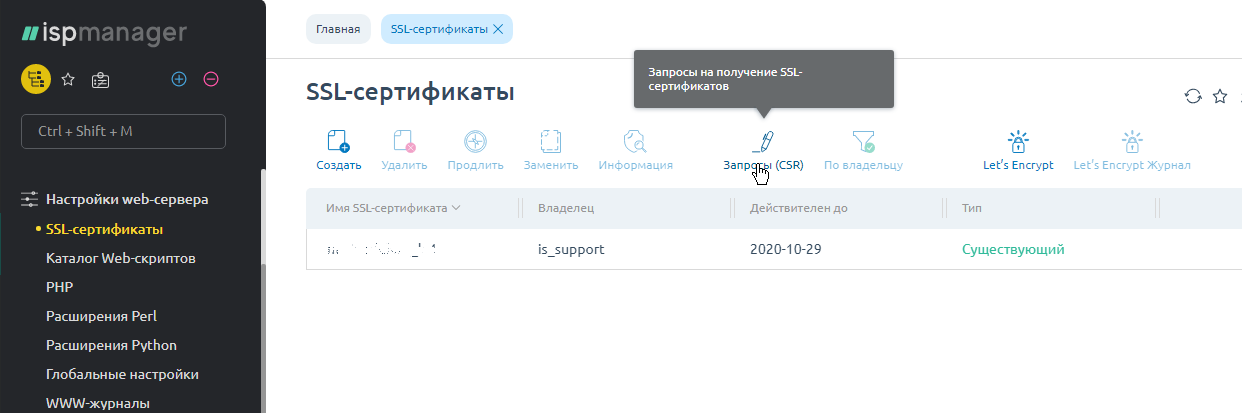Click the is_support owner cell
The image size is (1242, 413).
point(571,249)
